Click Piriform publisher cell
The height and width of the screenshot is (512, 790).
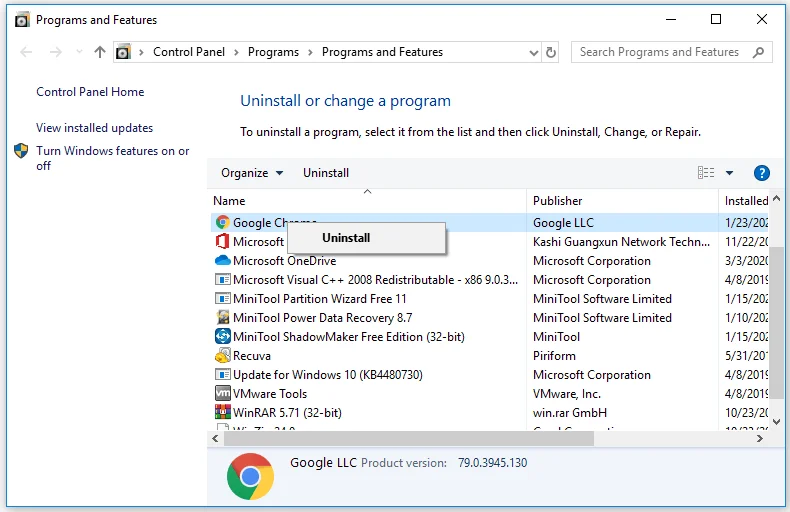[x=554, y=356]
